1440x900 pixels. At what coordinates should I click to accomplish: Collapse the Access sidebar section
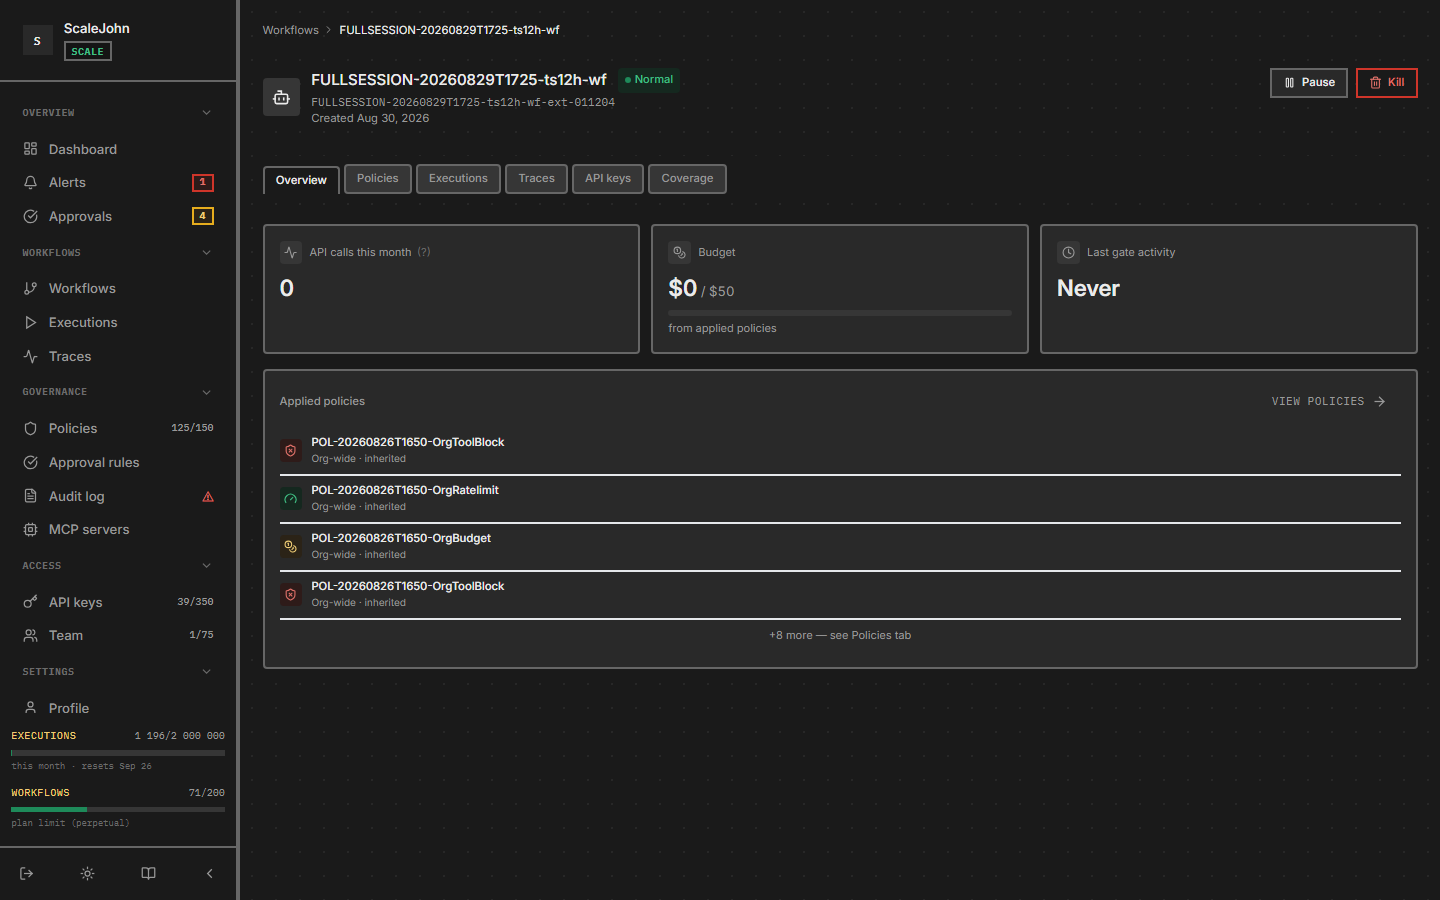(x=207, y=566)
